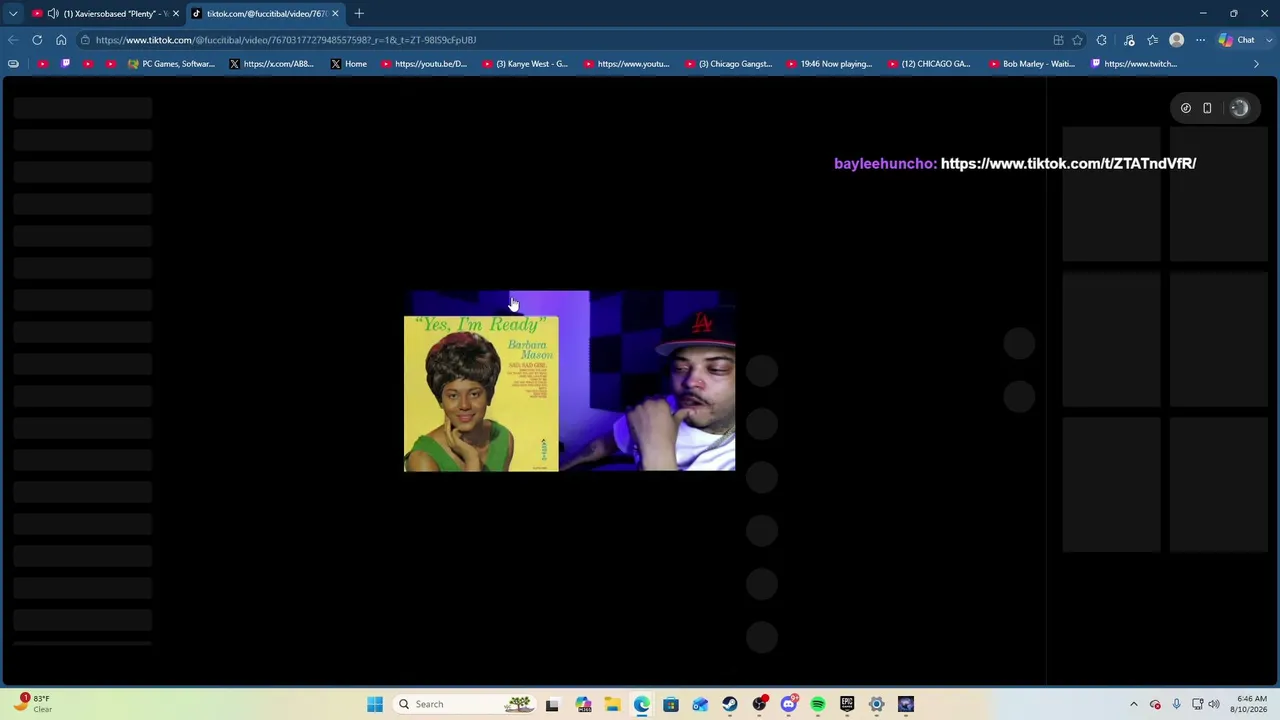Open the 'PC Games, Softwar...' bookmark
This screenshot has width=1280, height=720.
click(171, 64)
